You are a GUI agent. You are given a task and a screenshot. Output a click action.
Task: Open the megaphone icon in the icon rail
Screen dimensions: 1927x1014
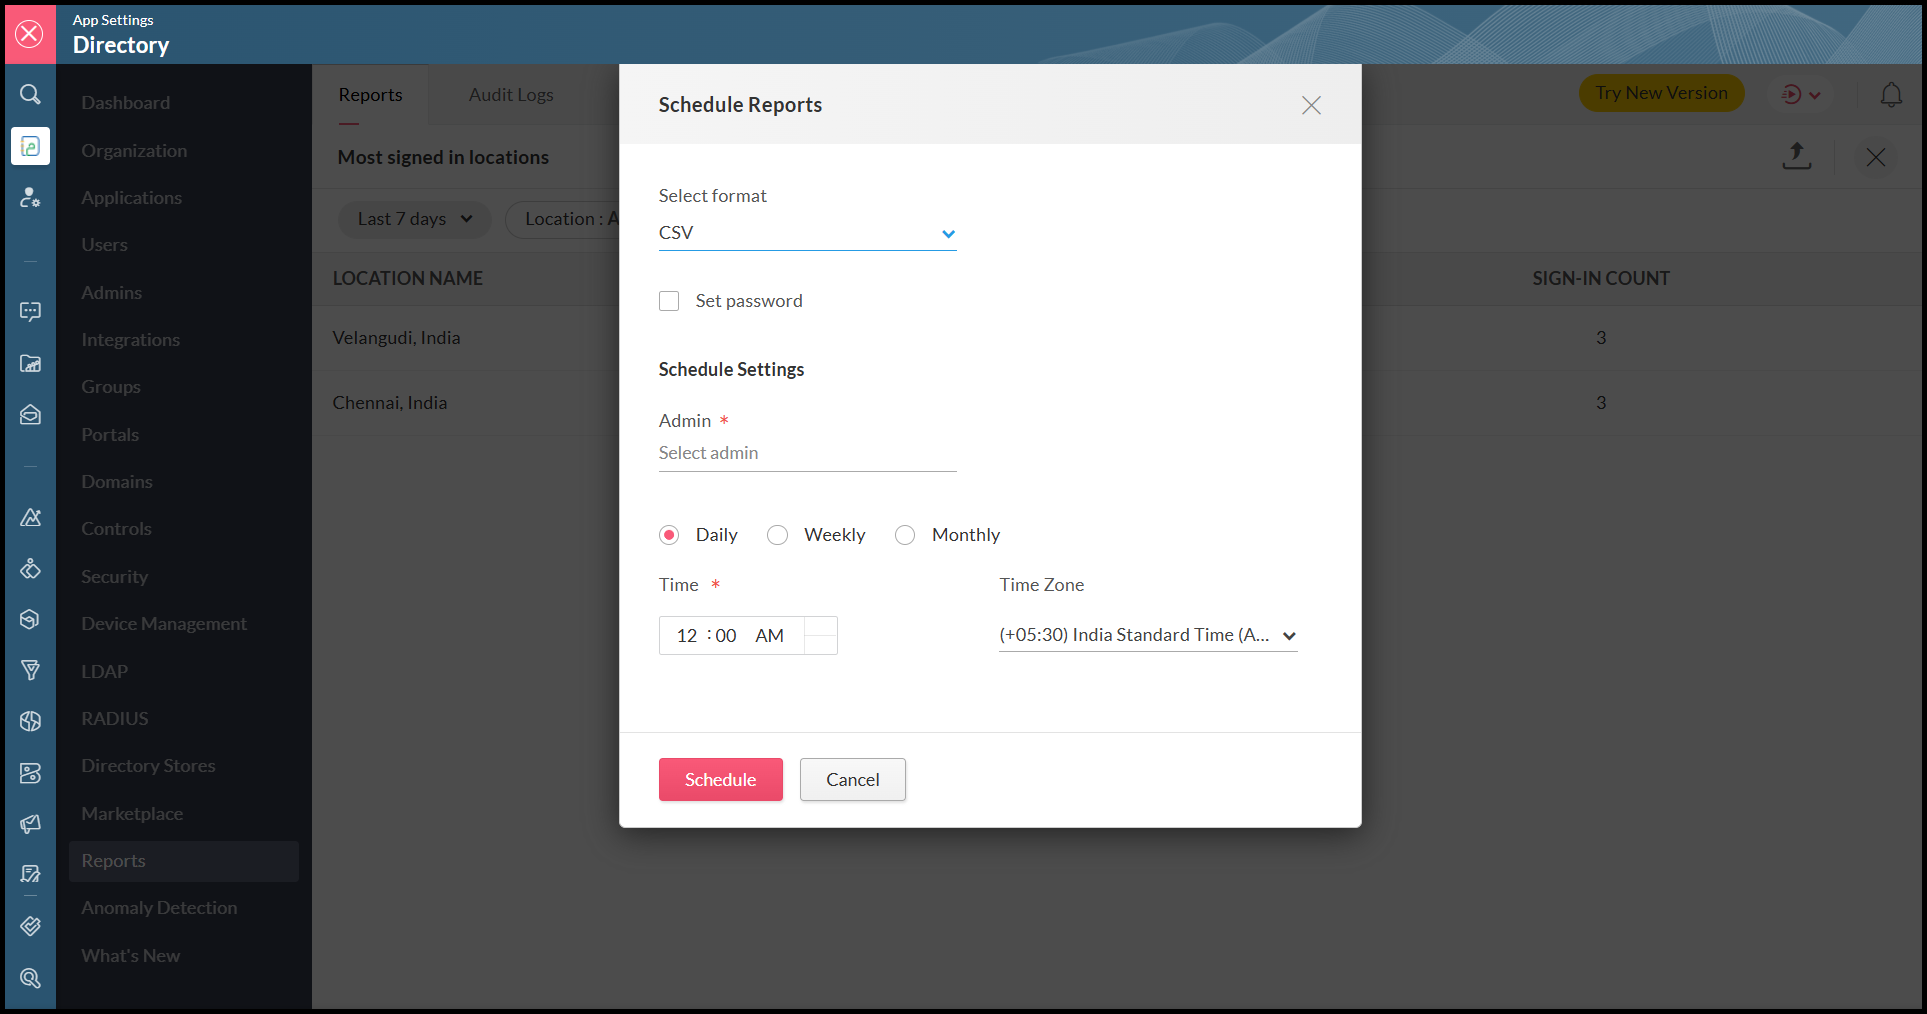[31, 824]
